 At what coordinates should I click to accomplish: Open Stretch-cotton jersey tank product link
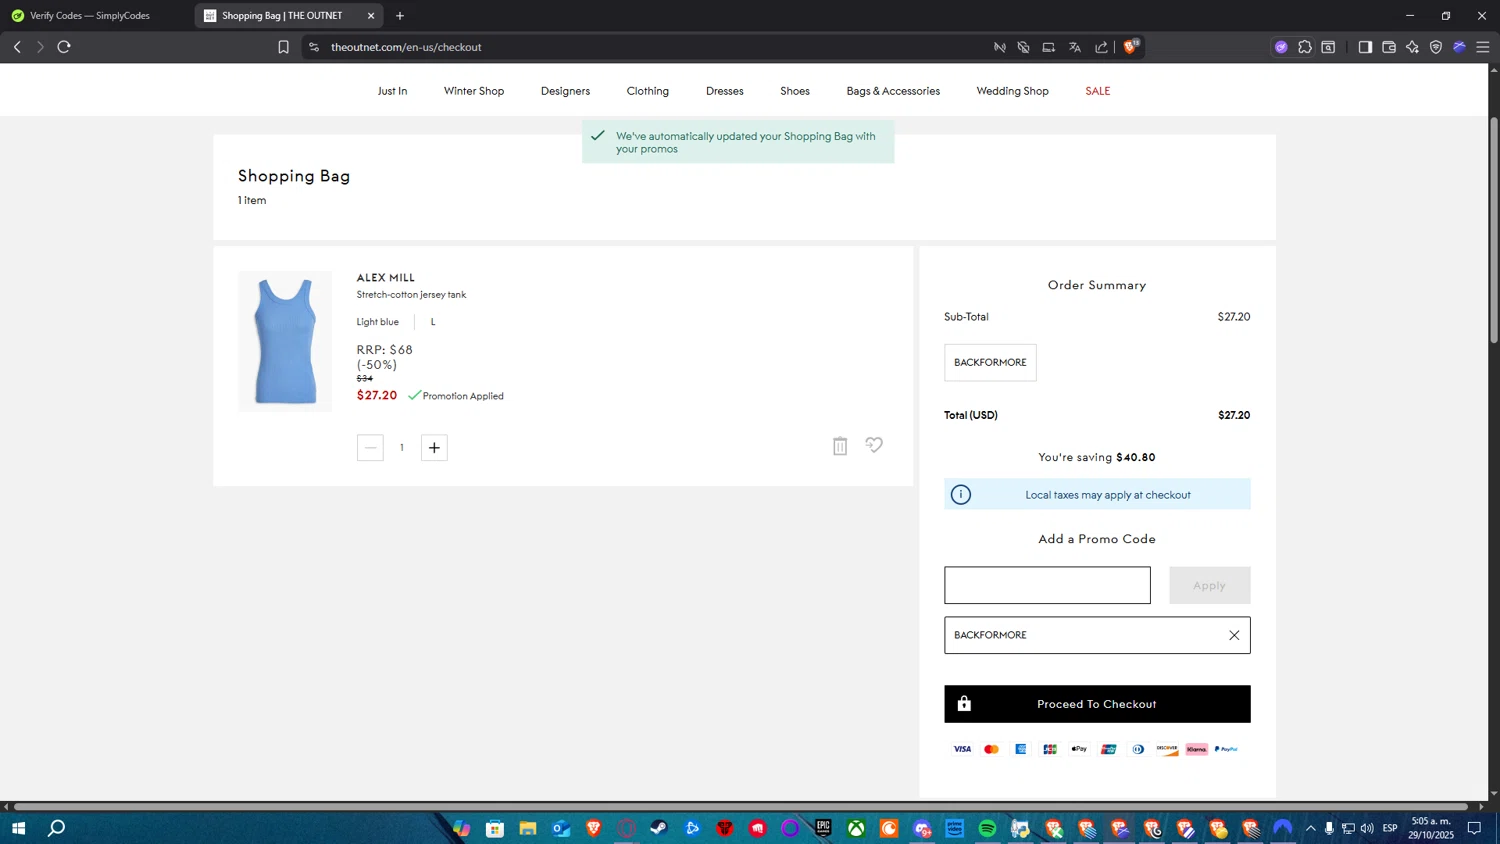[411, 295]
